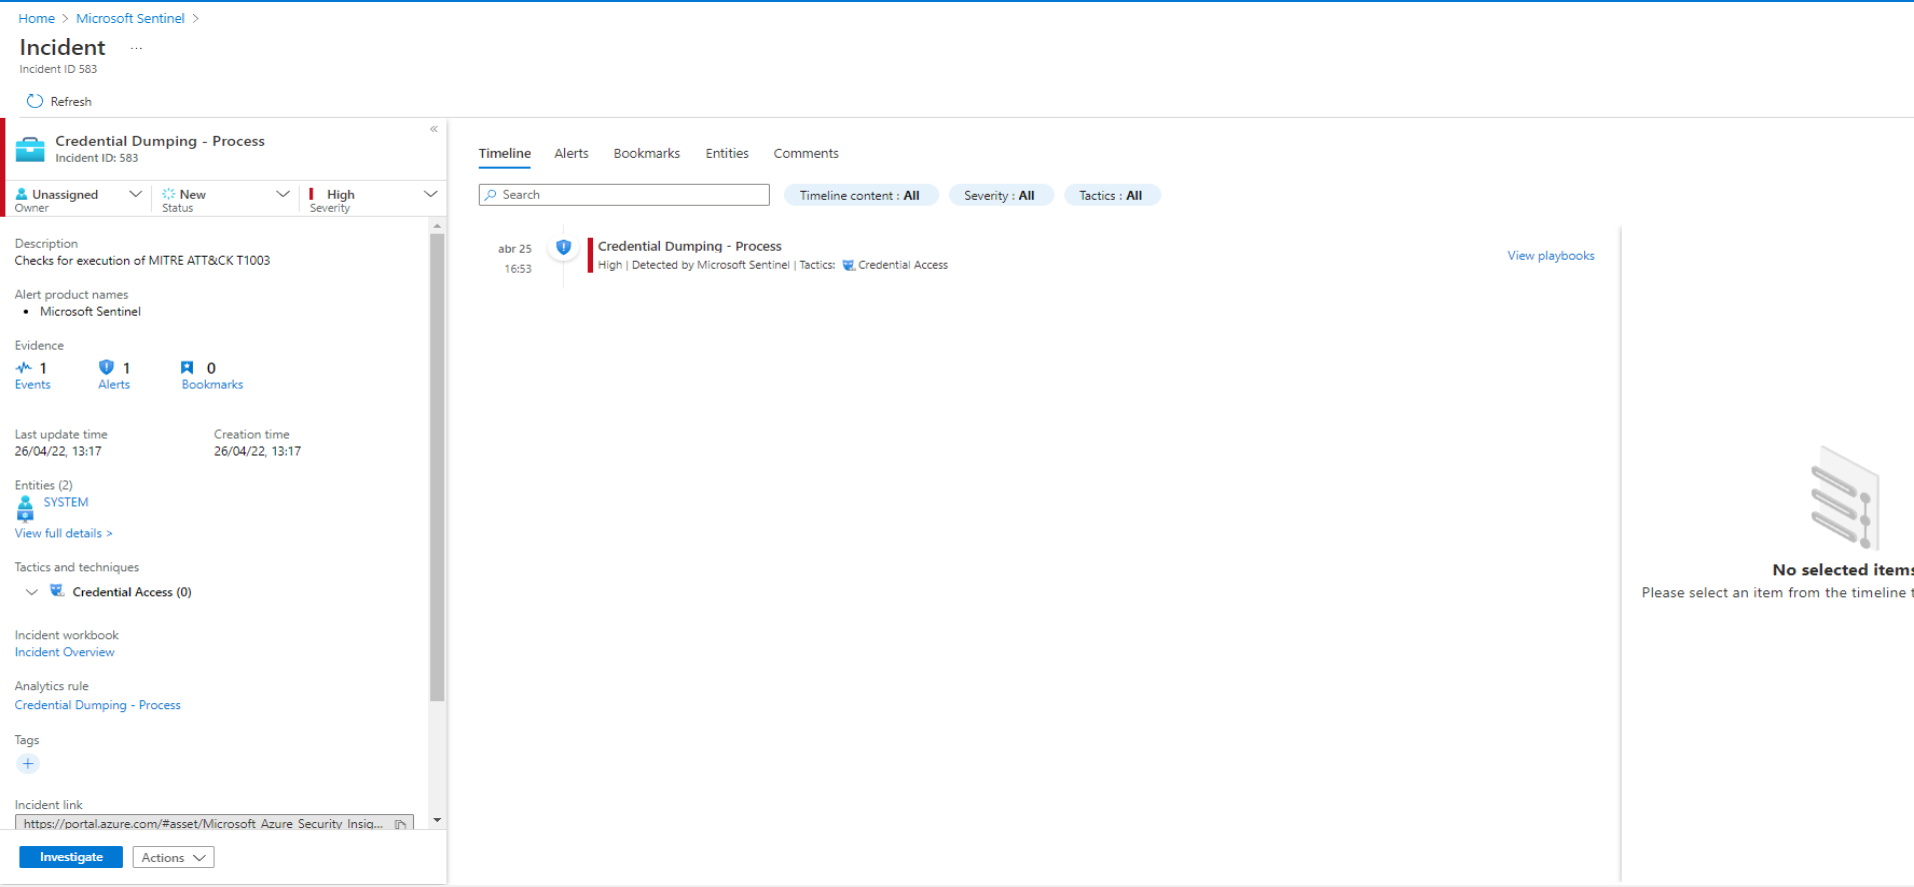1914x887 pixels.
Task: Open the Severity All filter
Action: 1000,195
